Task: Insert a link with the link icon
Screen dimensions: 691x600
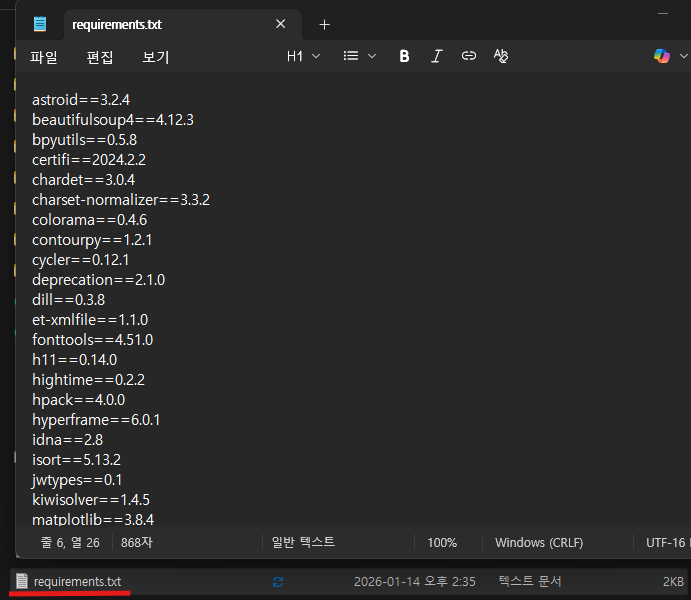Action: pyautogui.click(x=468, y=56)
